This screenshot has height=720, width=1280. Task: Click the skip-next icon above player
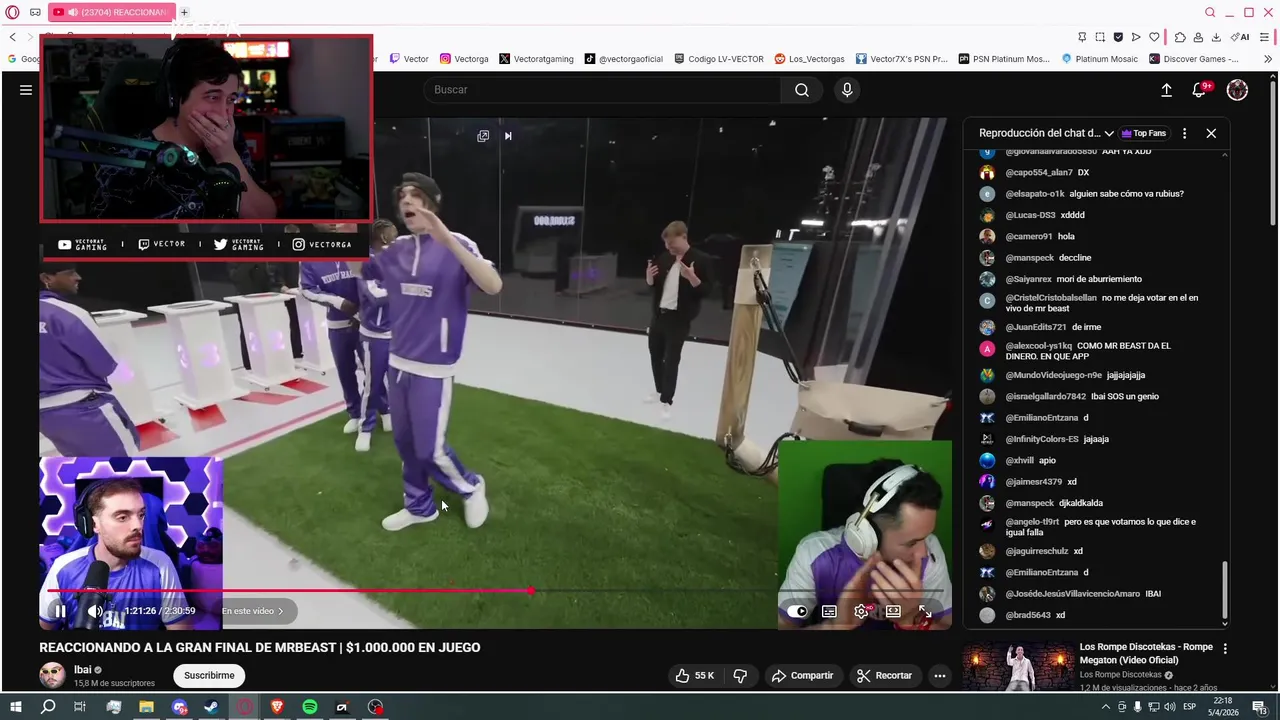tap(508, 136)
